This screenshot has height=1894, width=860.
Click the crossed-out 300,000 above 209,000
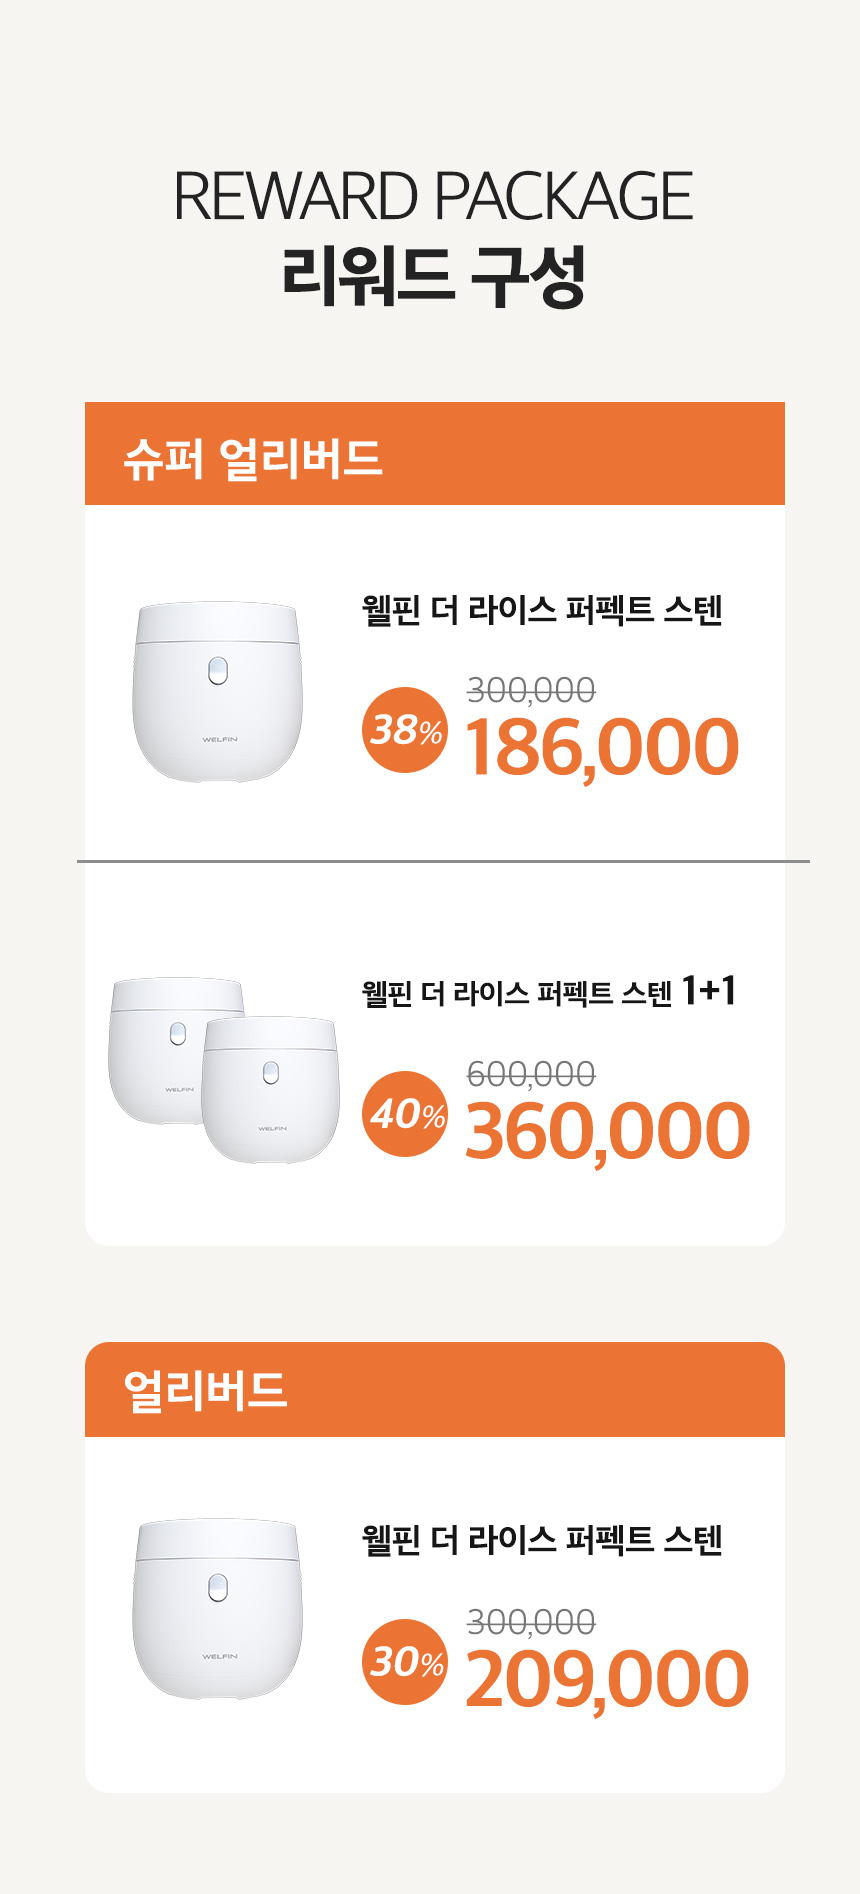coord(531,1622)
